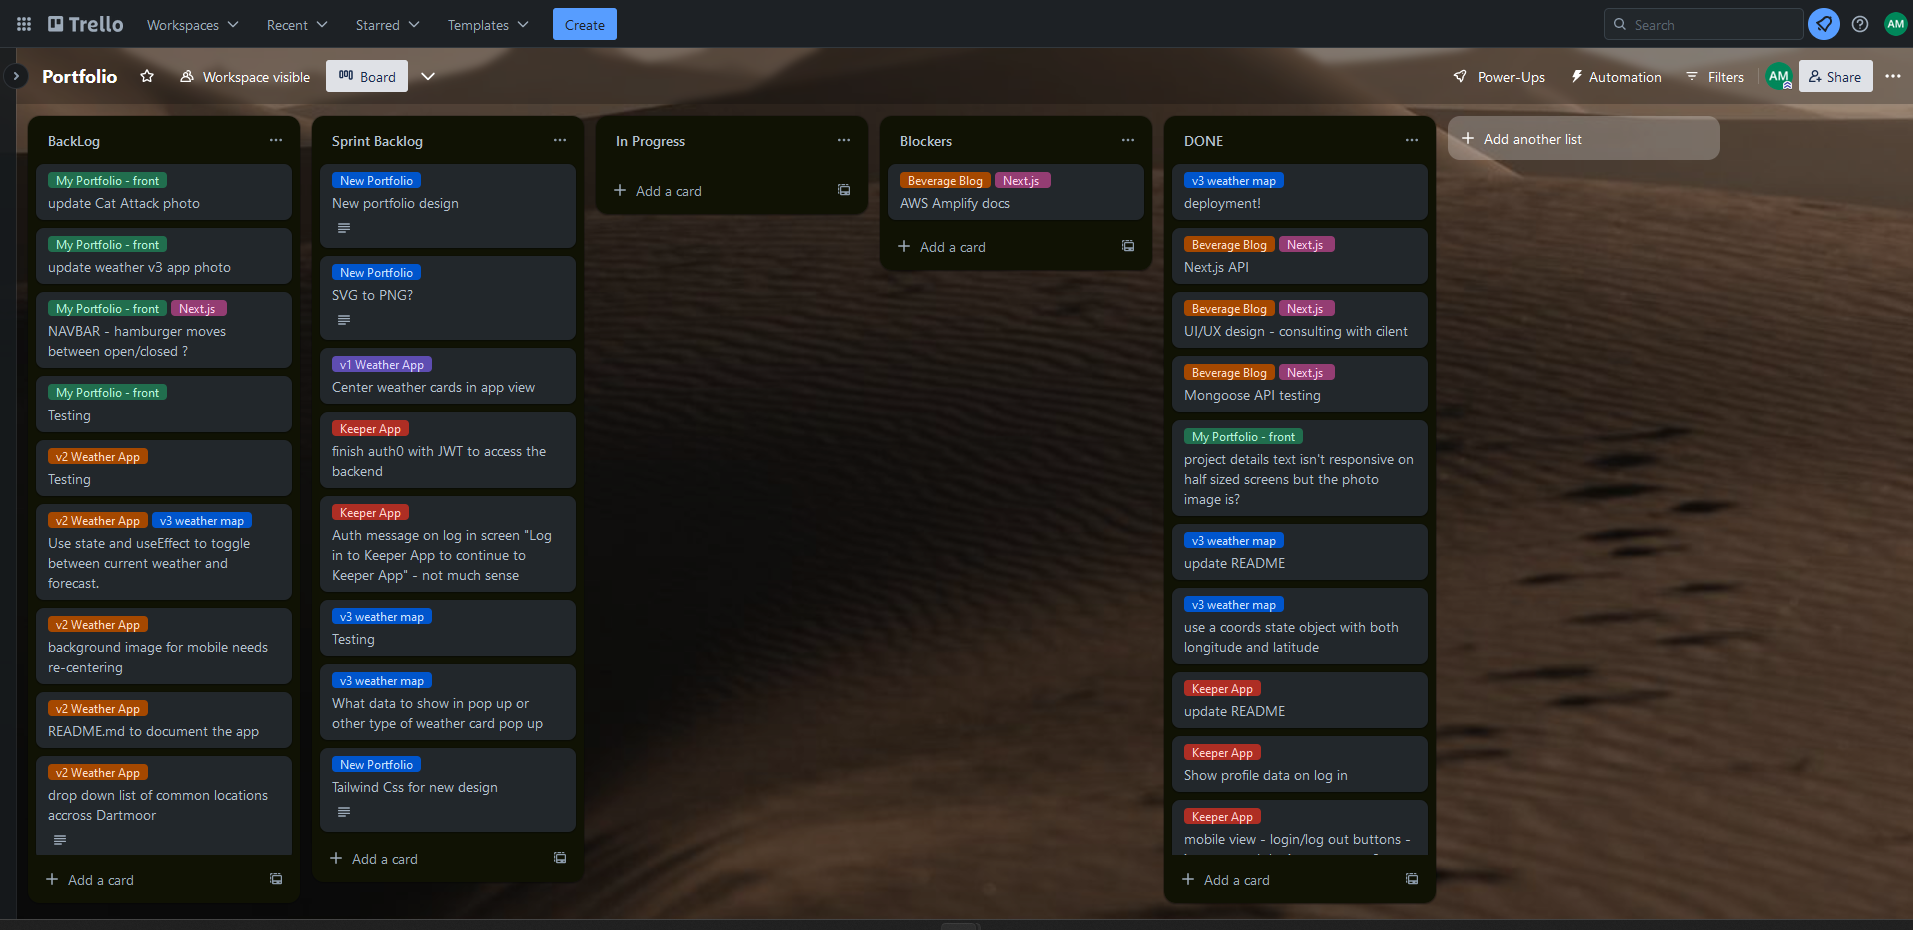Open description icon on Tailwind Css card
This screenshot has height=930, width=1913.
coord(344,812)
